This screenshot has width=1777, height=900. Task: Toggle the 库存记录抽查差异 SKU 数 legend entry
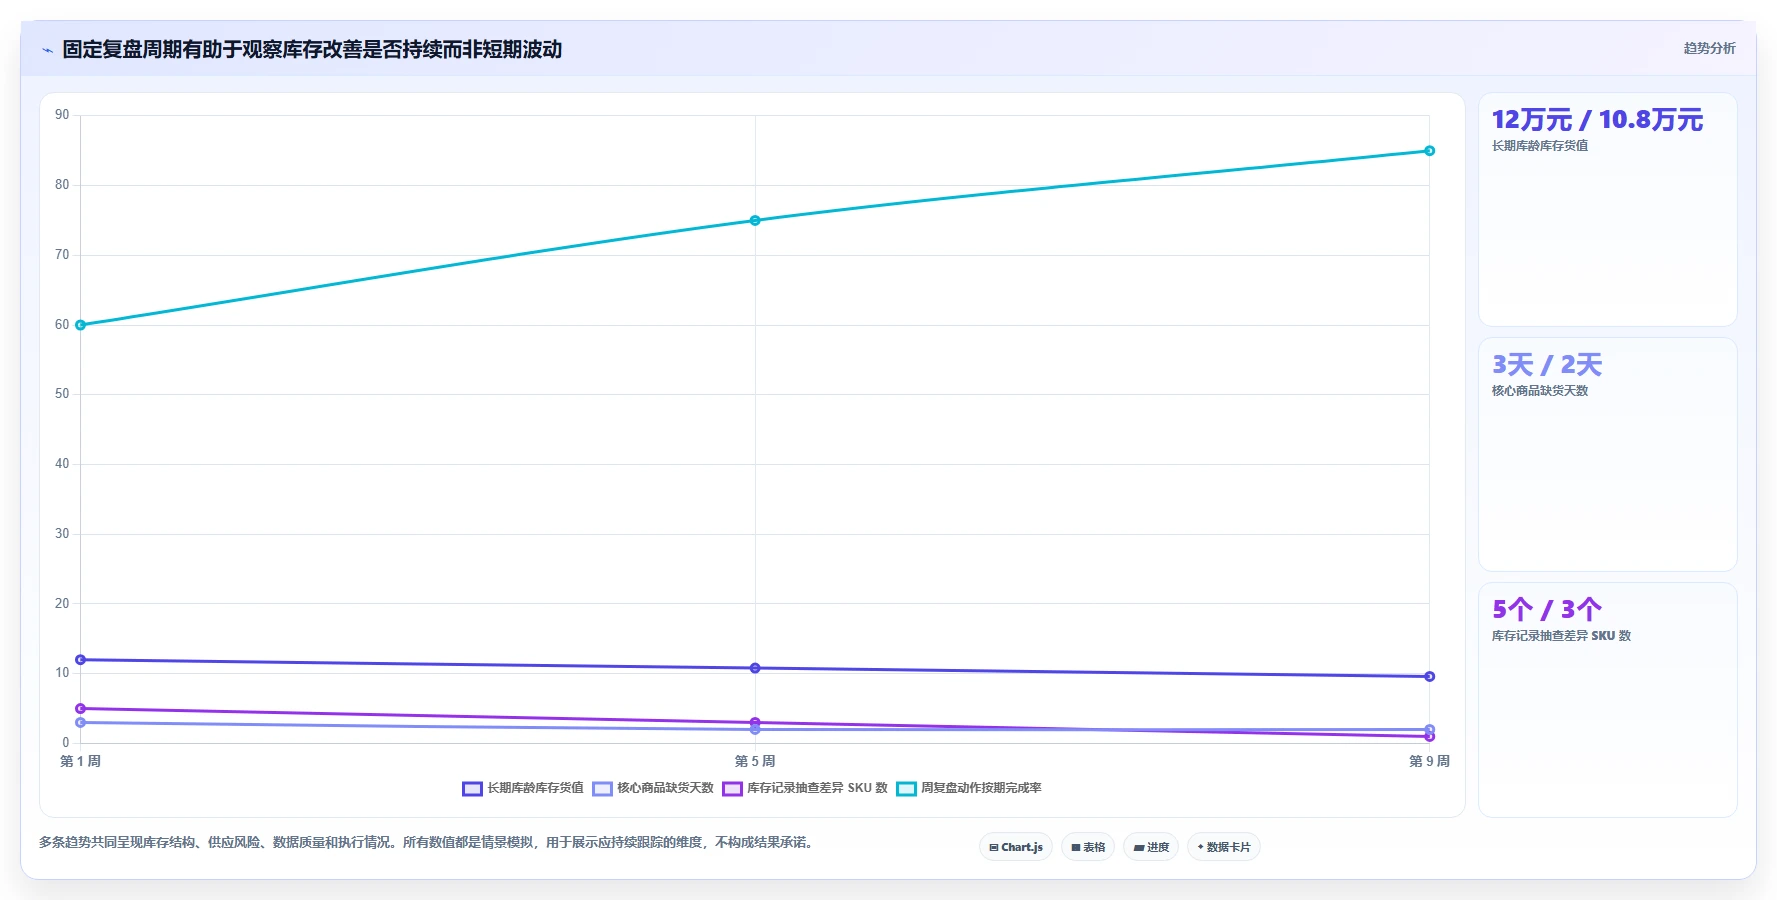click(x=805, y=788)
